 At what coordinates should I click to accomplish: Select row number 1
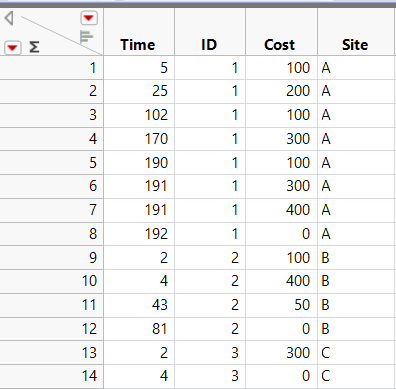[x=52, y=68]
